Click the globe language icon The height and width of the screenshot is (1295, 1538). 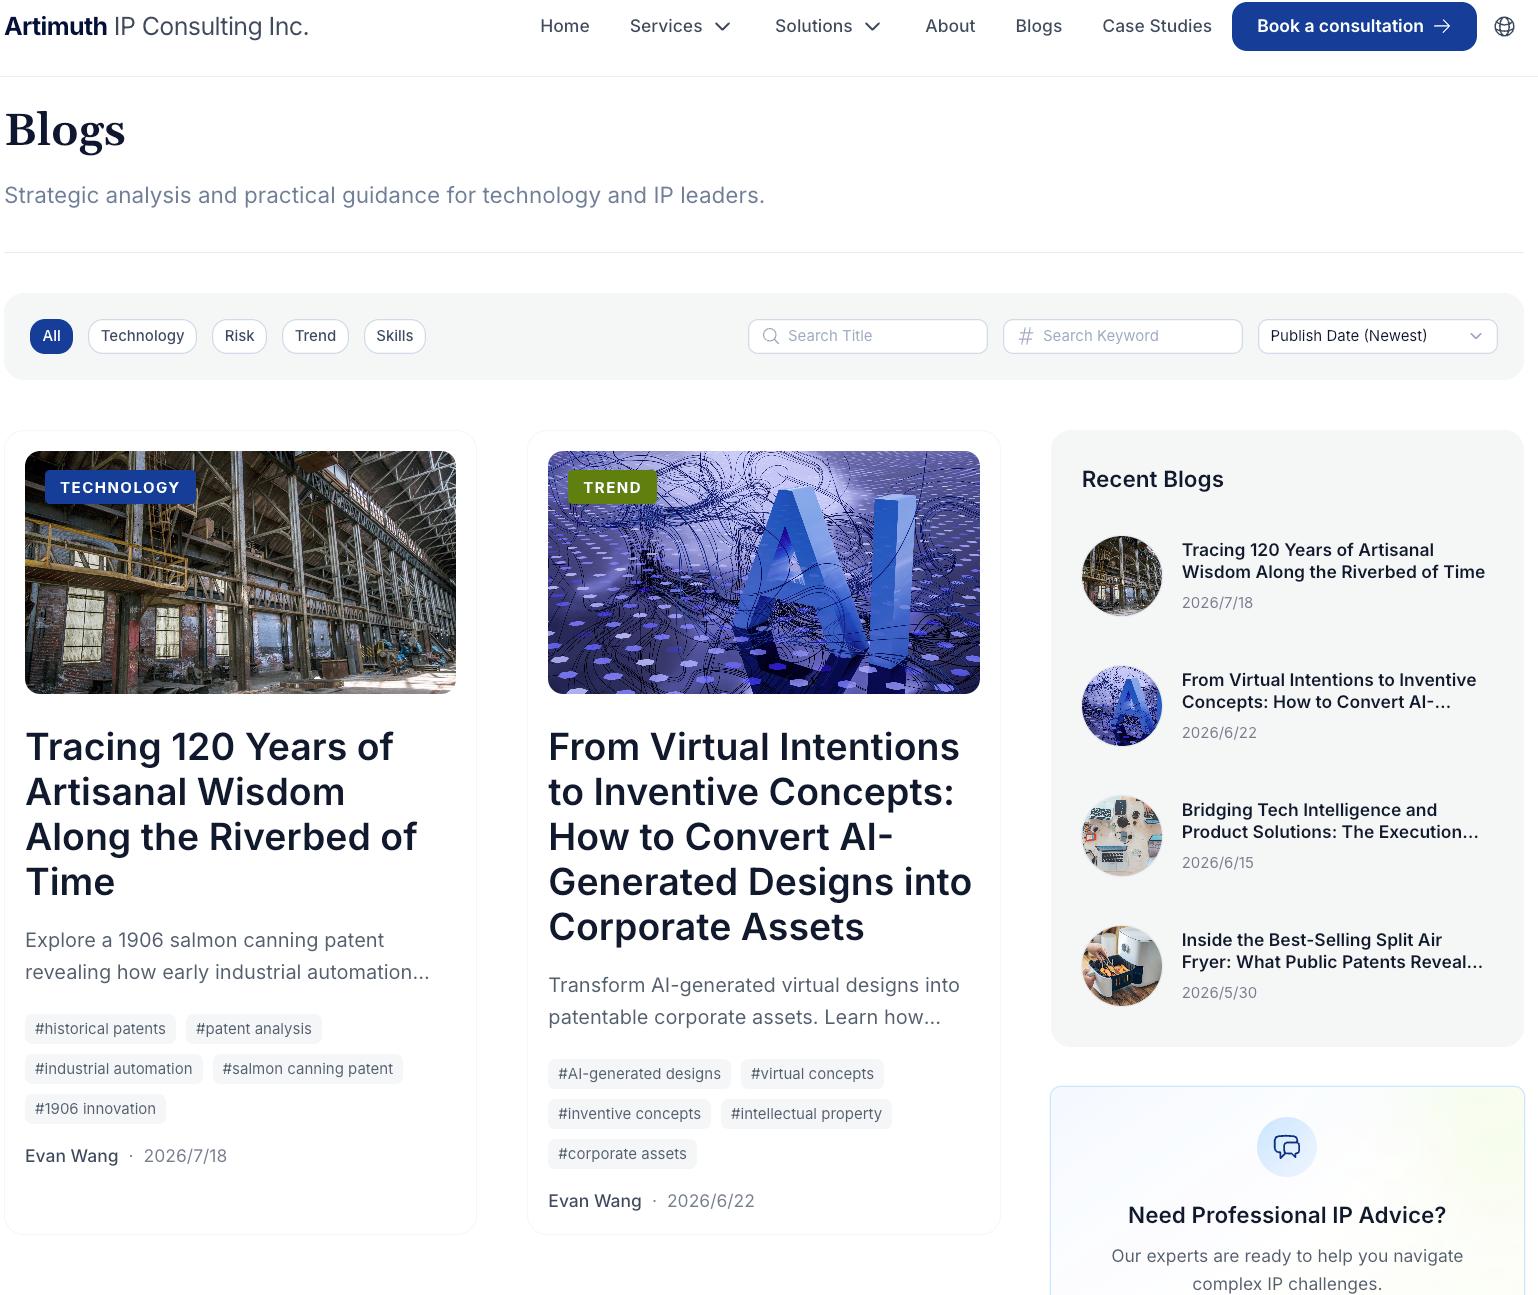click(x=1504, y=26)
